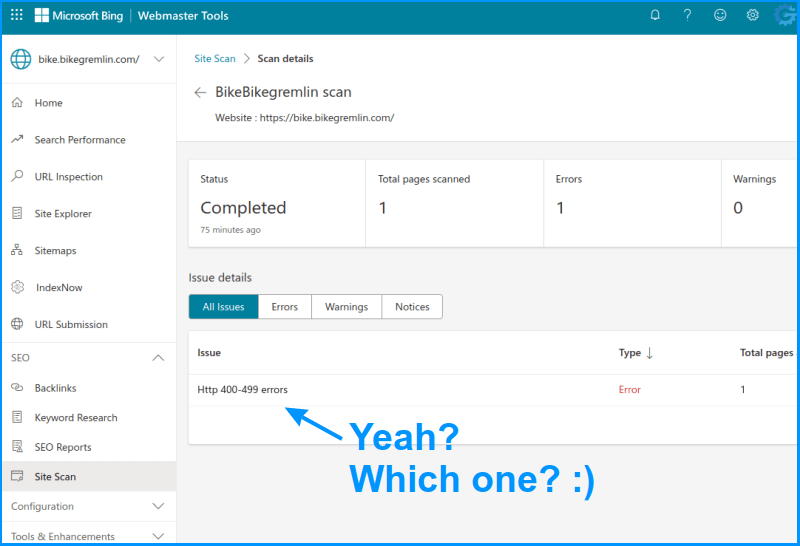800x546 pixels.
Task: Click the Issue column header
Action: tap(209, 353)
